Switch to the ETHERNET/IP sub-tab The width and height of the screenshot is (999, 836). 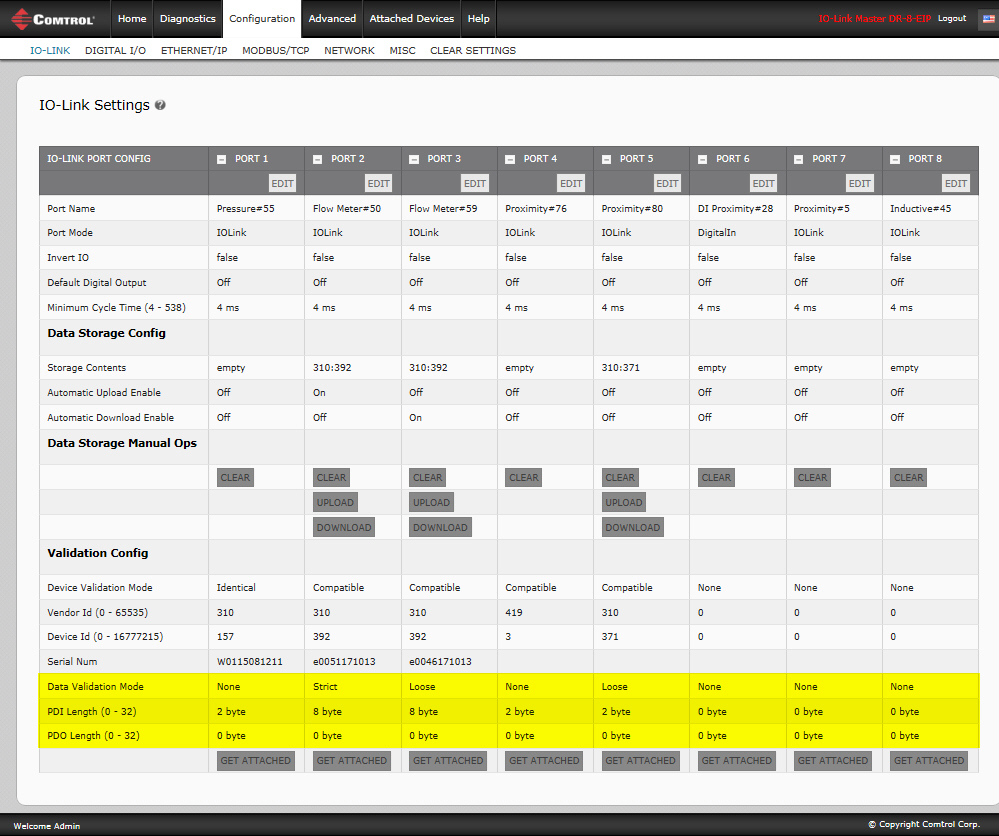[194, 50]
